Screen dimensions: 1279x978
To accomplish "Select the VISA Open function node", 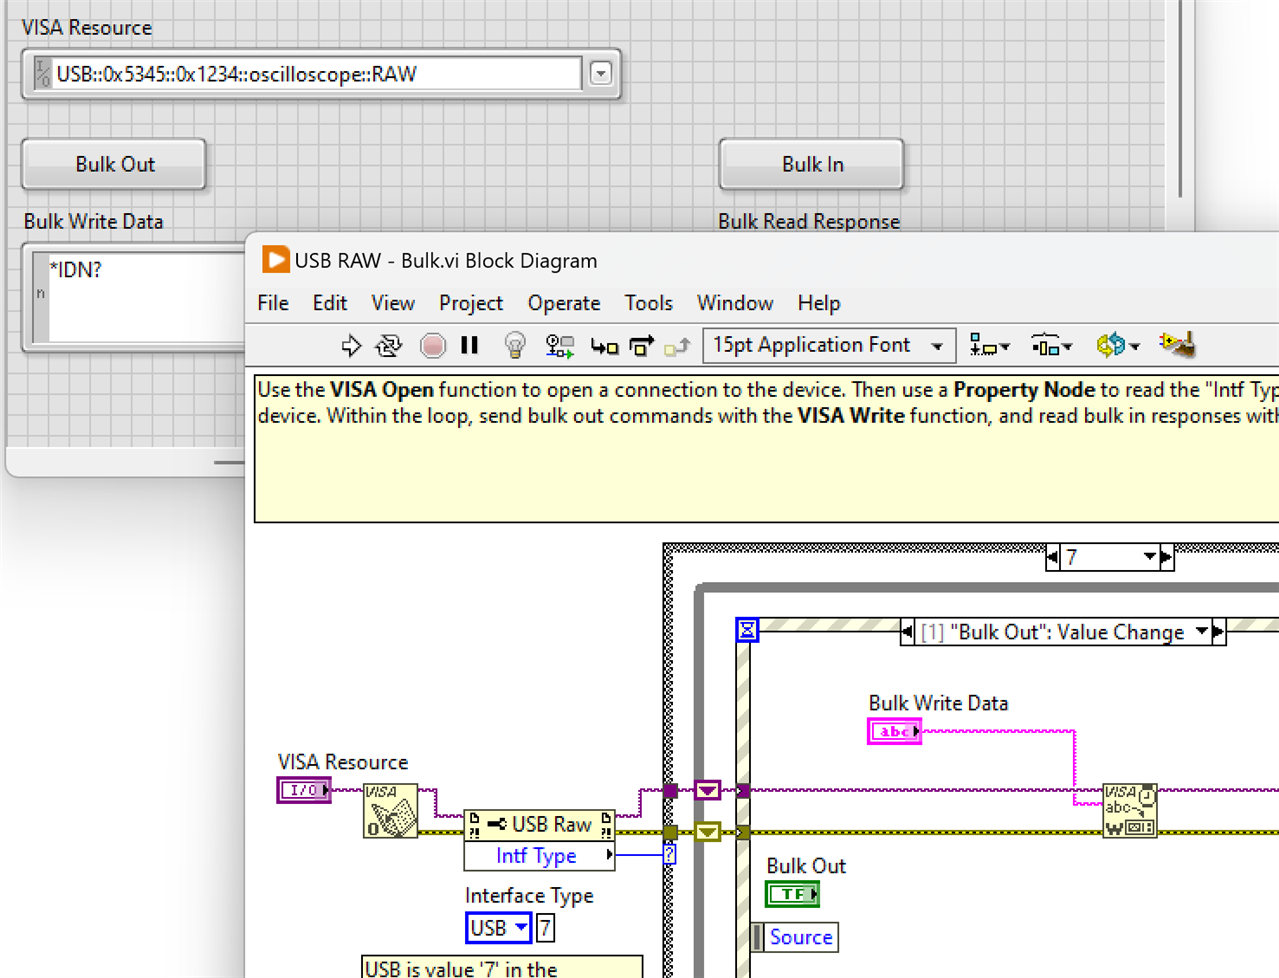I will (x=390, y=810).
